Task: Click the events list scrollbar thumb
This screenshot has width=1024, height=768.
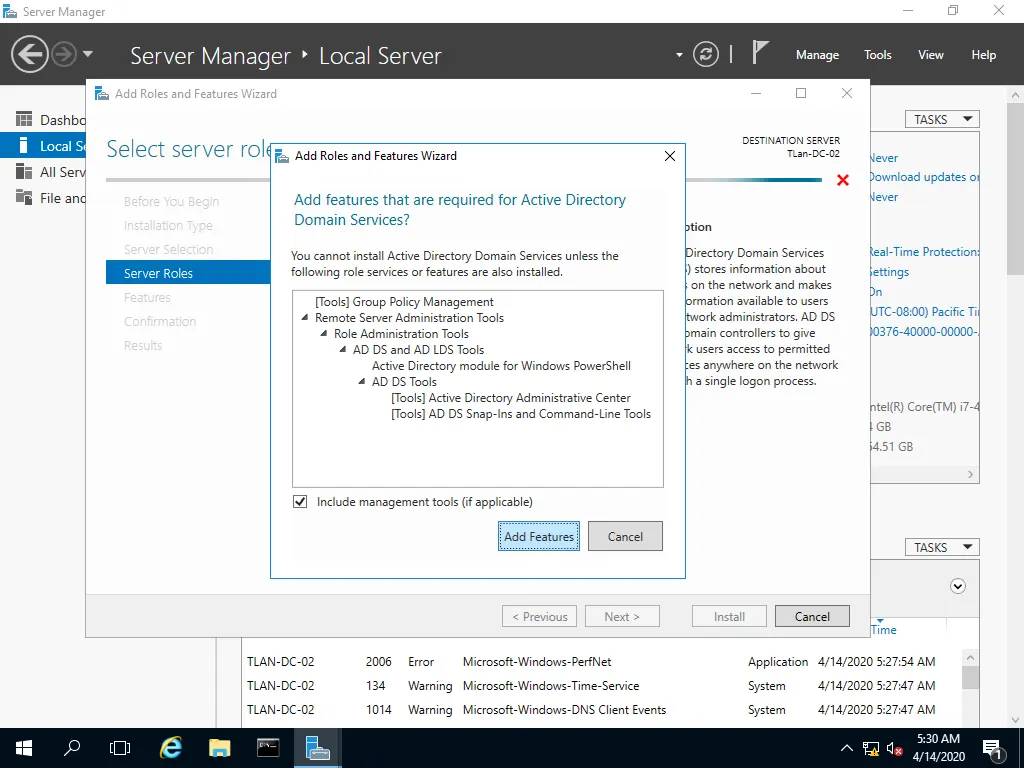Action: pos(970,677)
